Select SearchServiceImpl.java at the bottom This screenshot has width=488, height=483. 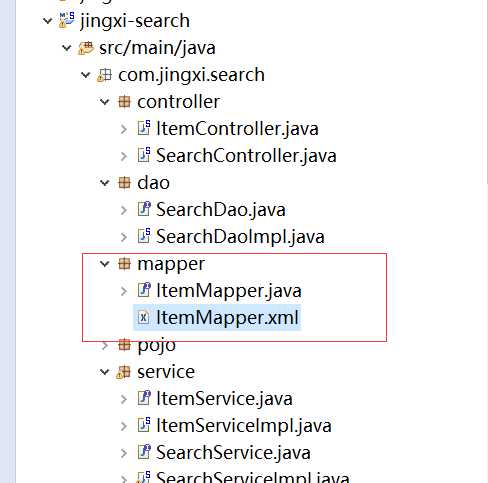coord(253,477)
